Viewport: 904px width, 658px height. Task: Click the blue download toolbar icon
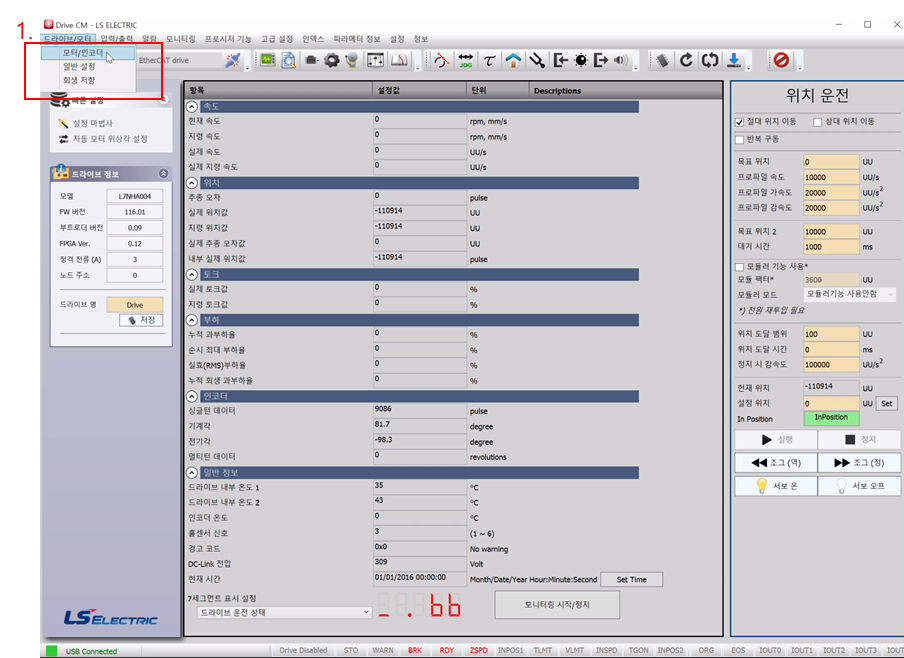733,61
